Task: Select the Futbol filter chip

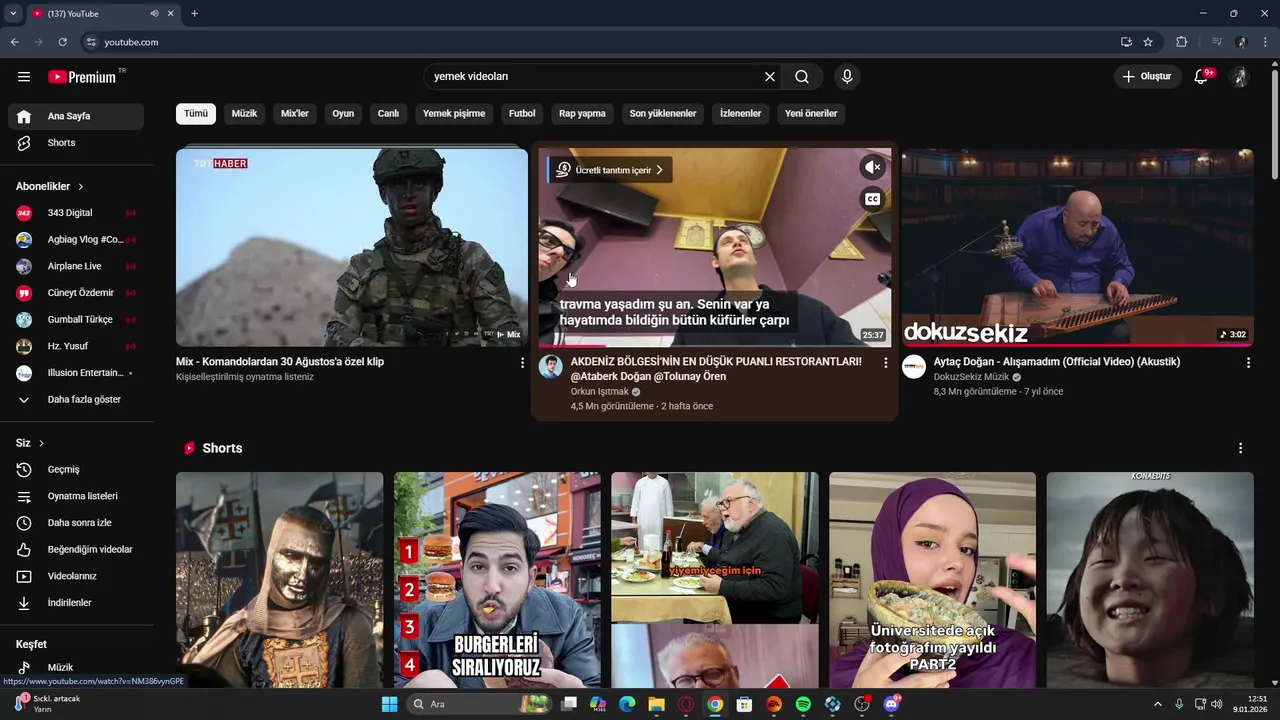Action: (x=522, y=113)
